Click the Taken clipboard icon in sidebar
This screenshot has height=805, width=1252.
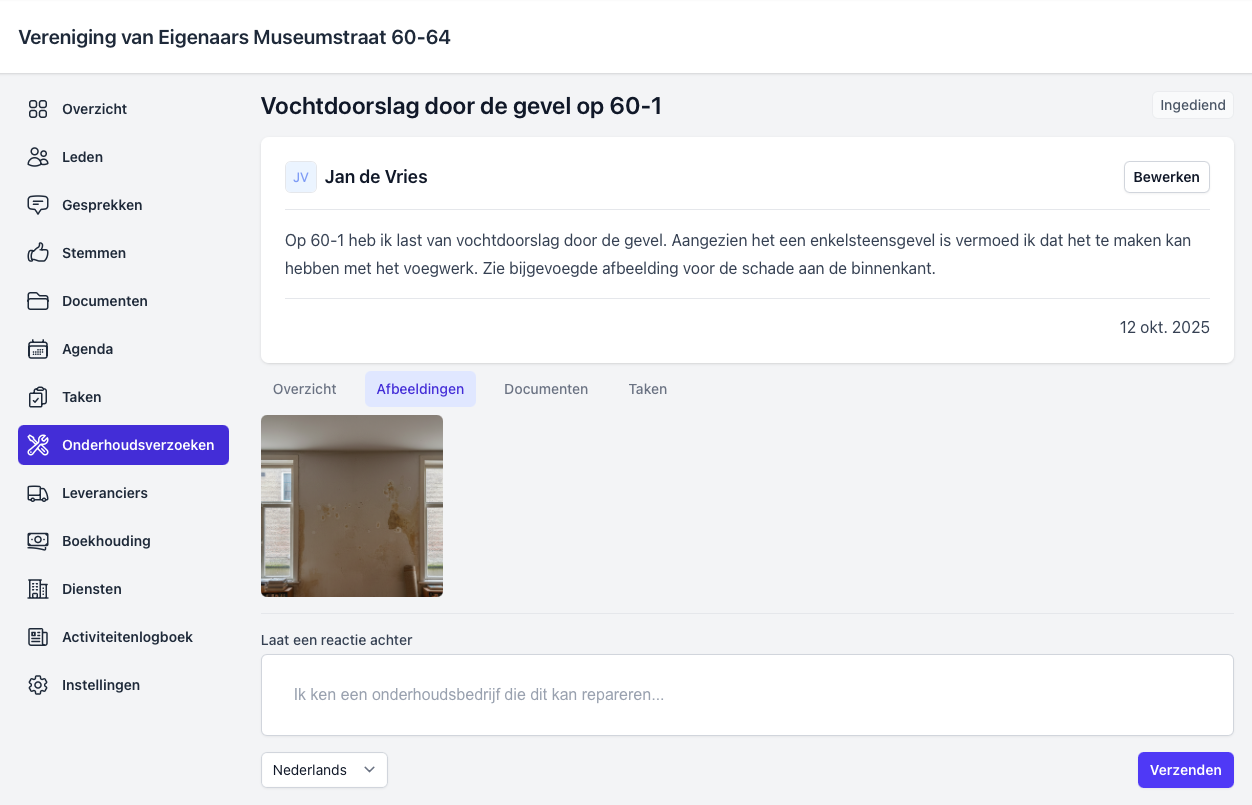tap(38, 397)
